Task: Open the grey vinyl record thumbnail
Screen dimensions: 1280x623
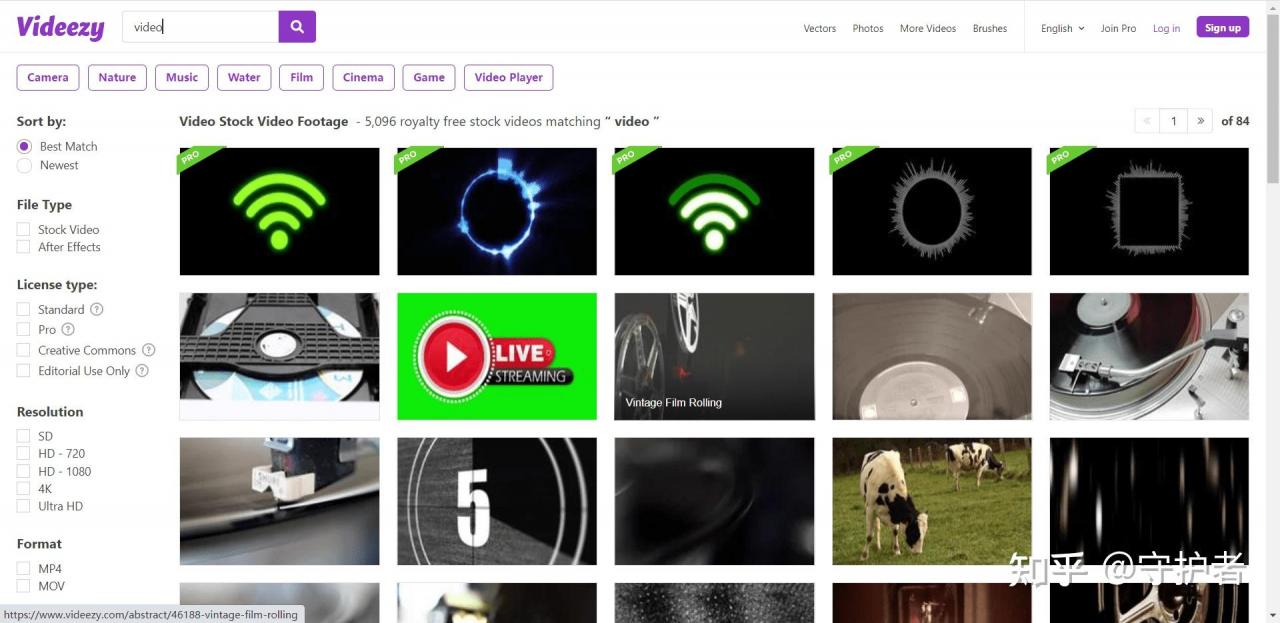Action: 932,356
